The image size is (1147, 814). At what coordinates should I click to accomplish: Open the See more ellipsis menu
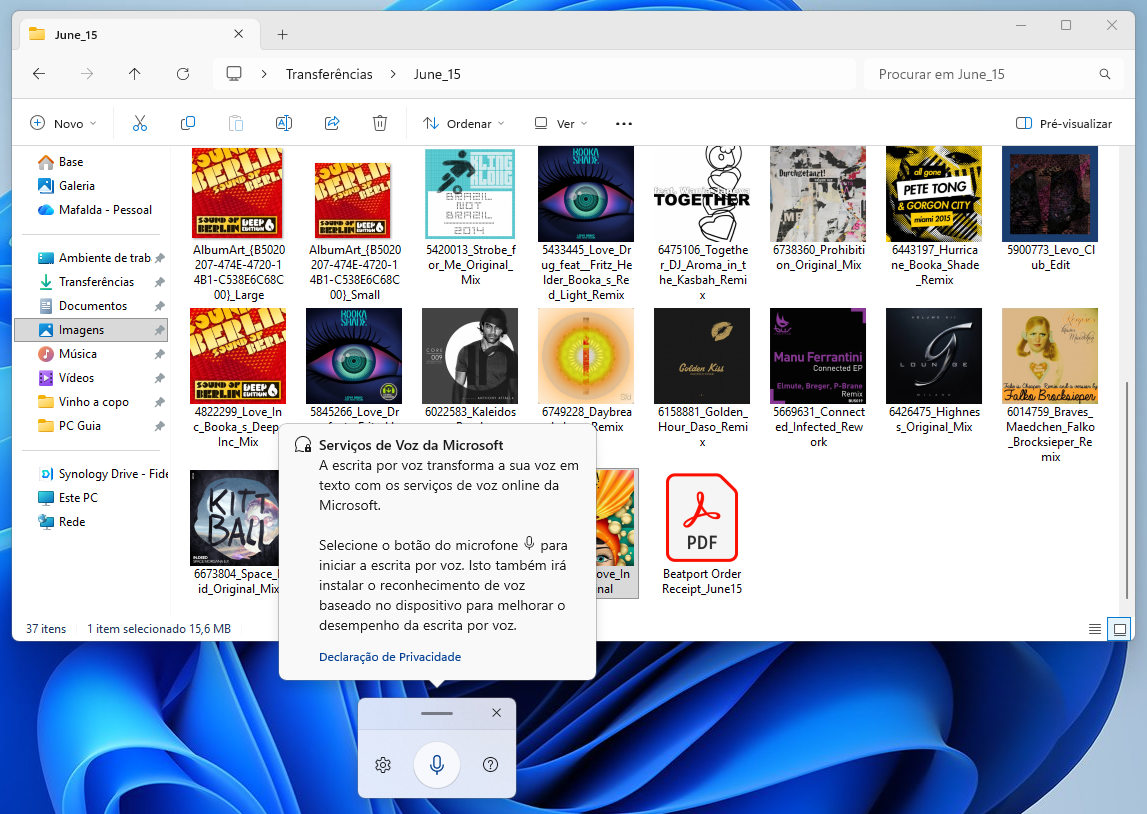pos(624,124)
